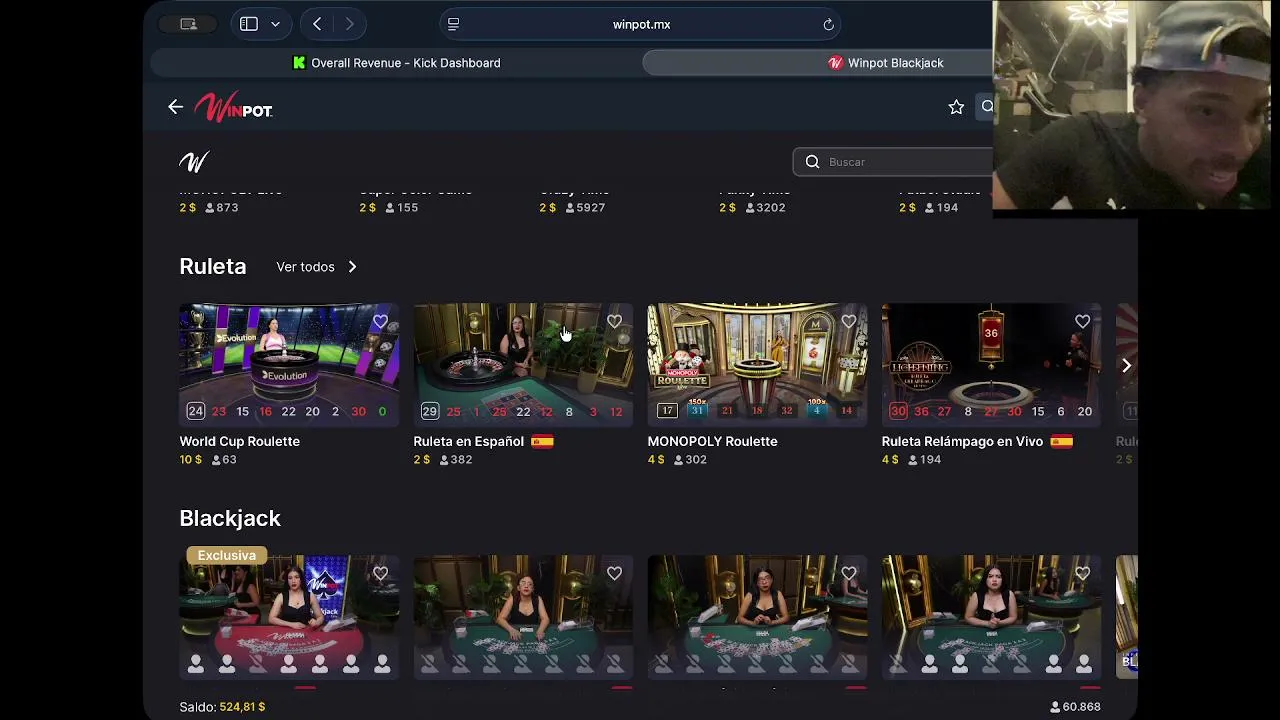The image size is (1280, 720).
Task: Click boxed result 24 on World Cup Roulette
Action: point(195,411)
